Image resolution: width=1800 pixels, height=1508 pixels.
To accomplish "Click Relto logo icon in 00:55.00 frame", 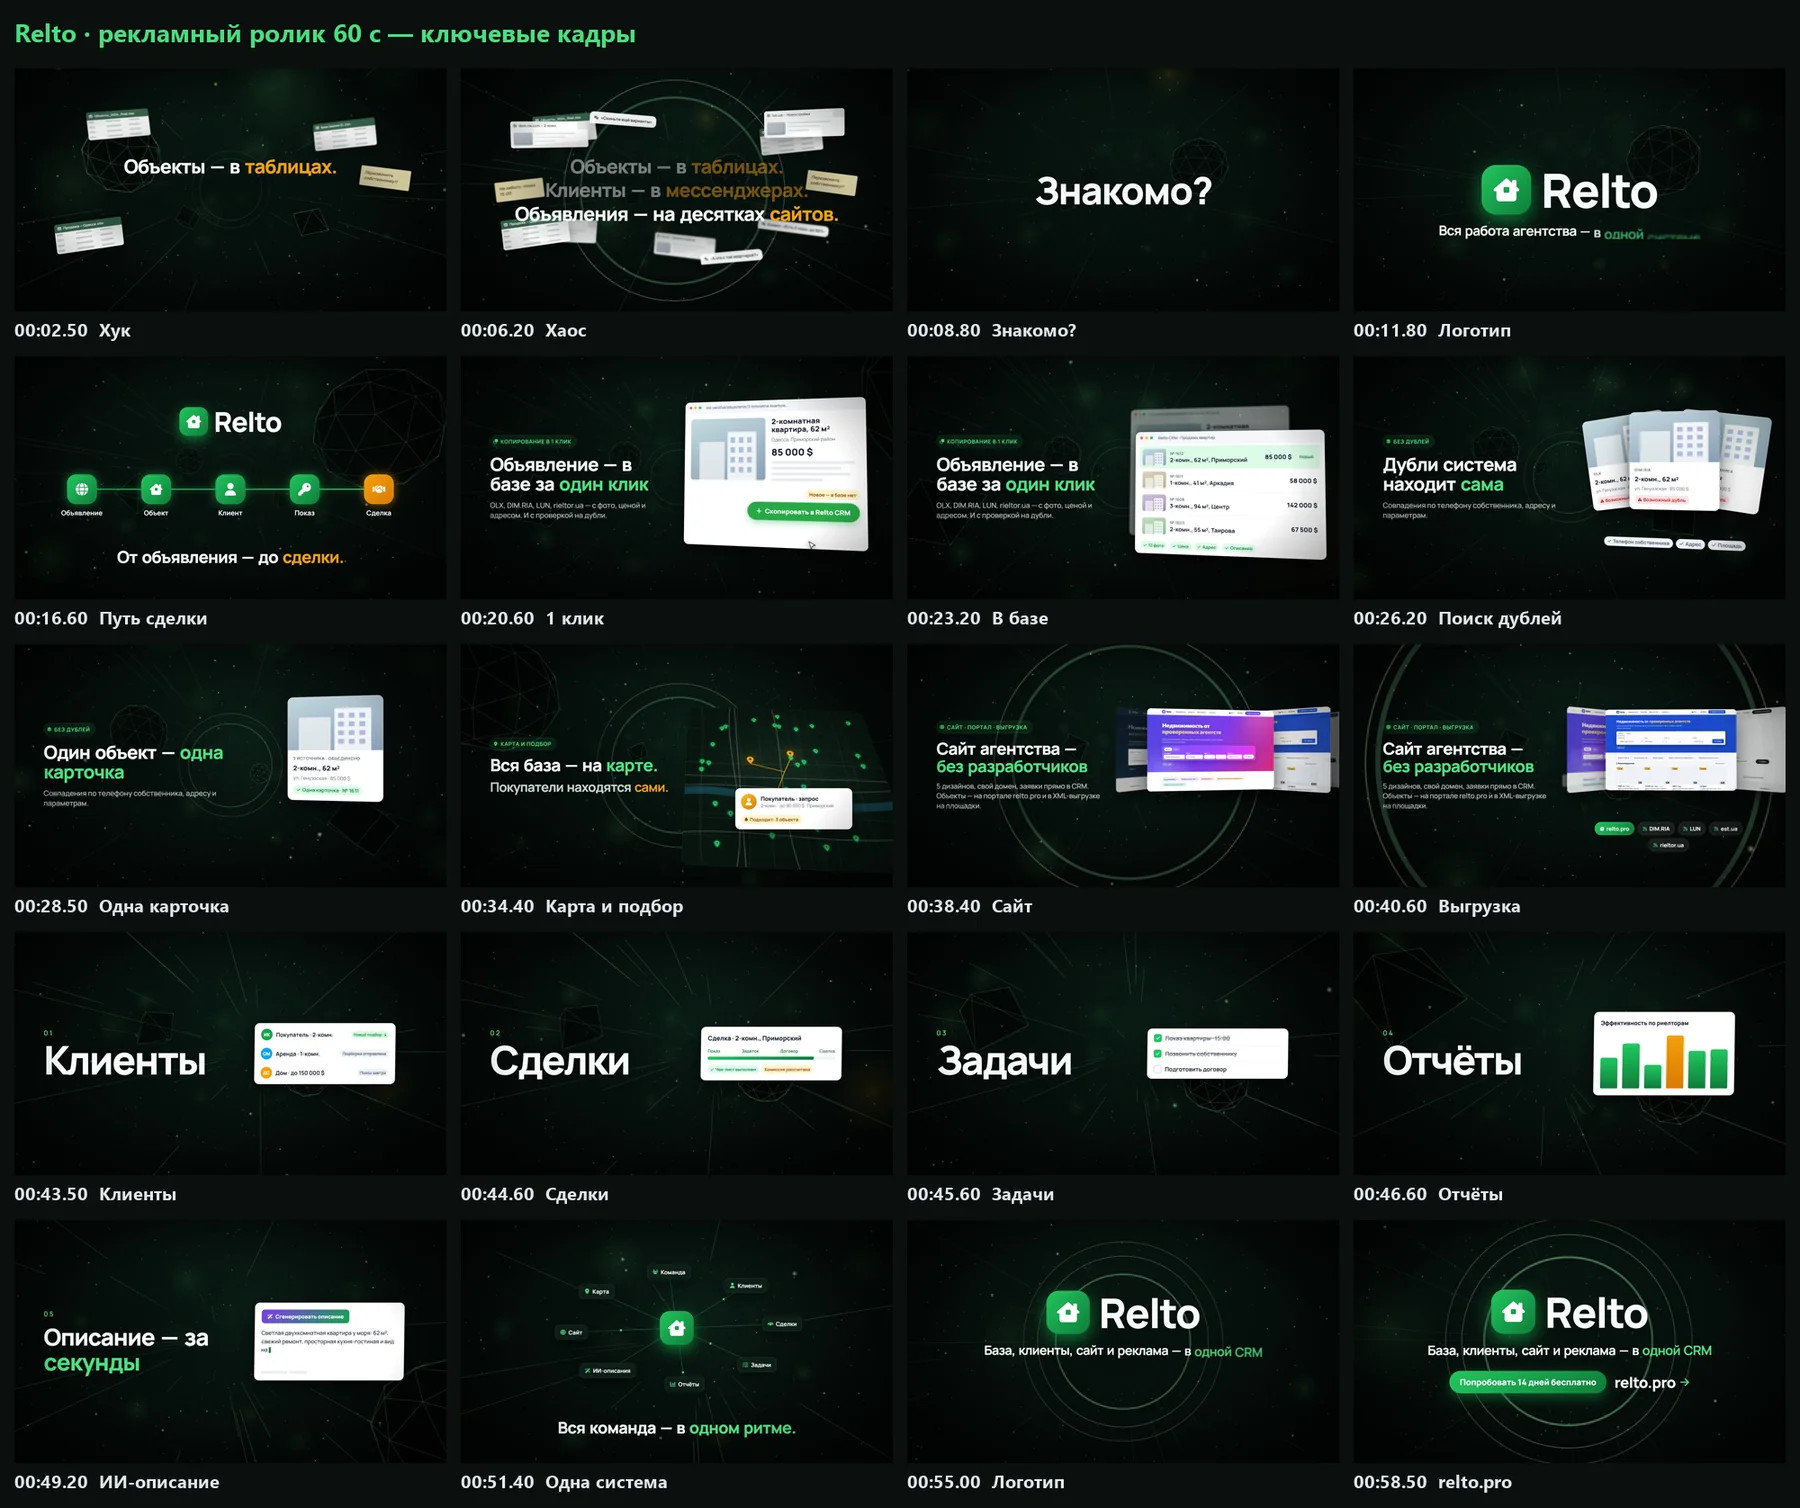I will (x=1068, y=1312).
